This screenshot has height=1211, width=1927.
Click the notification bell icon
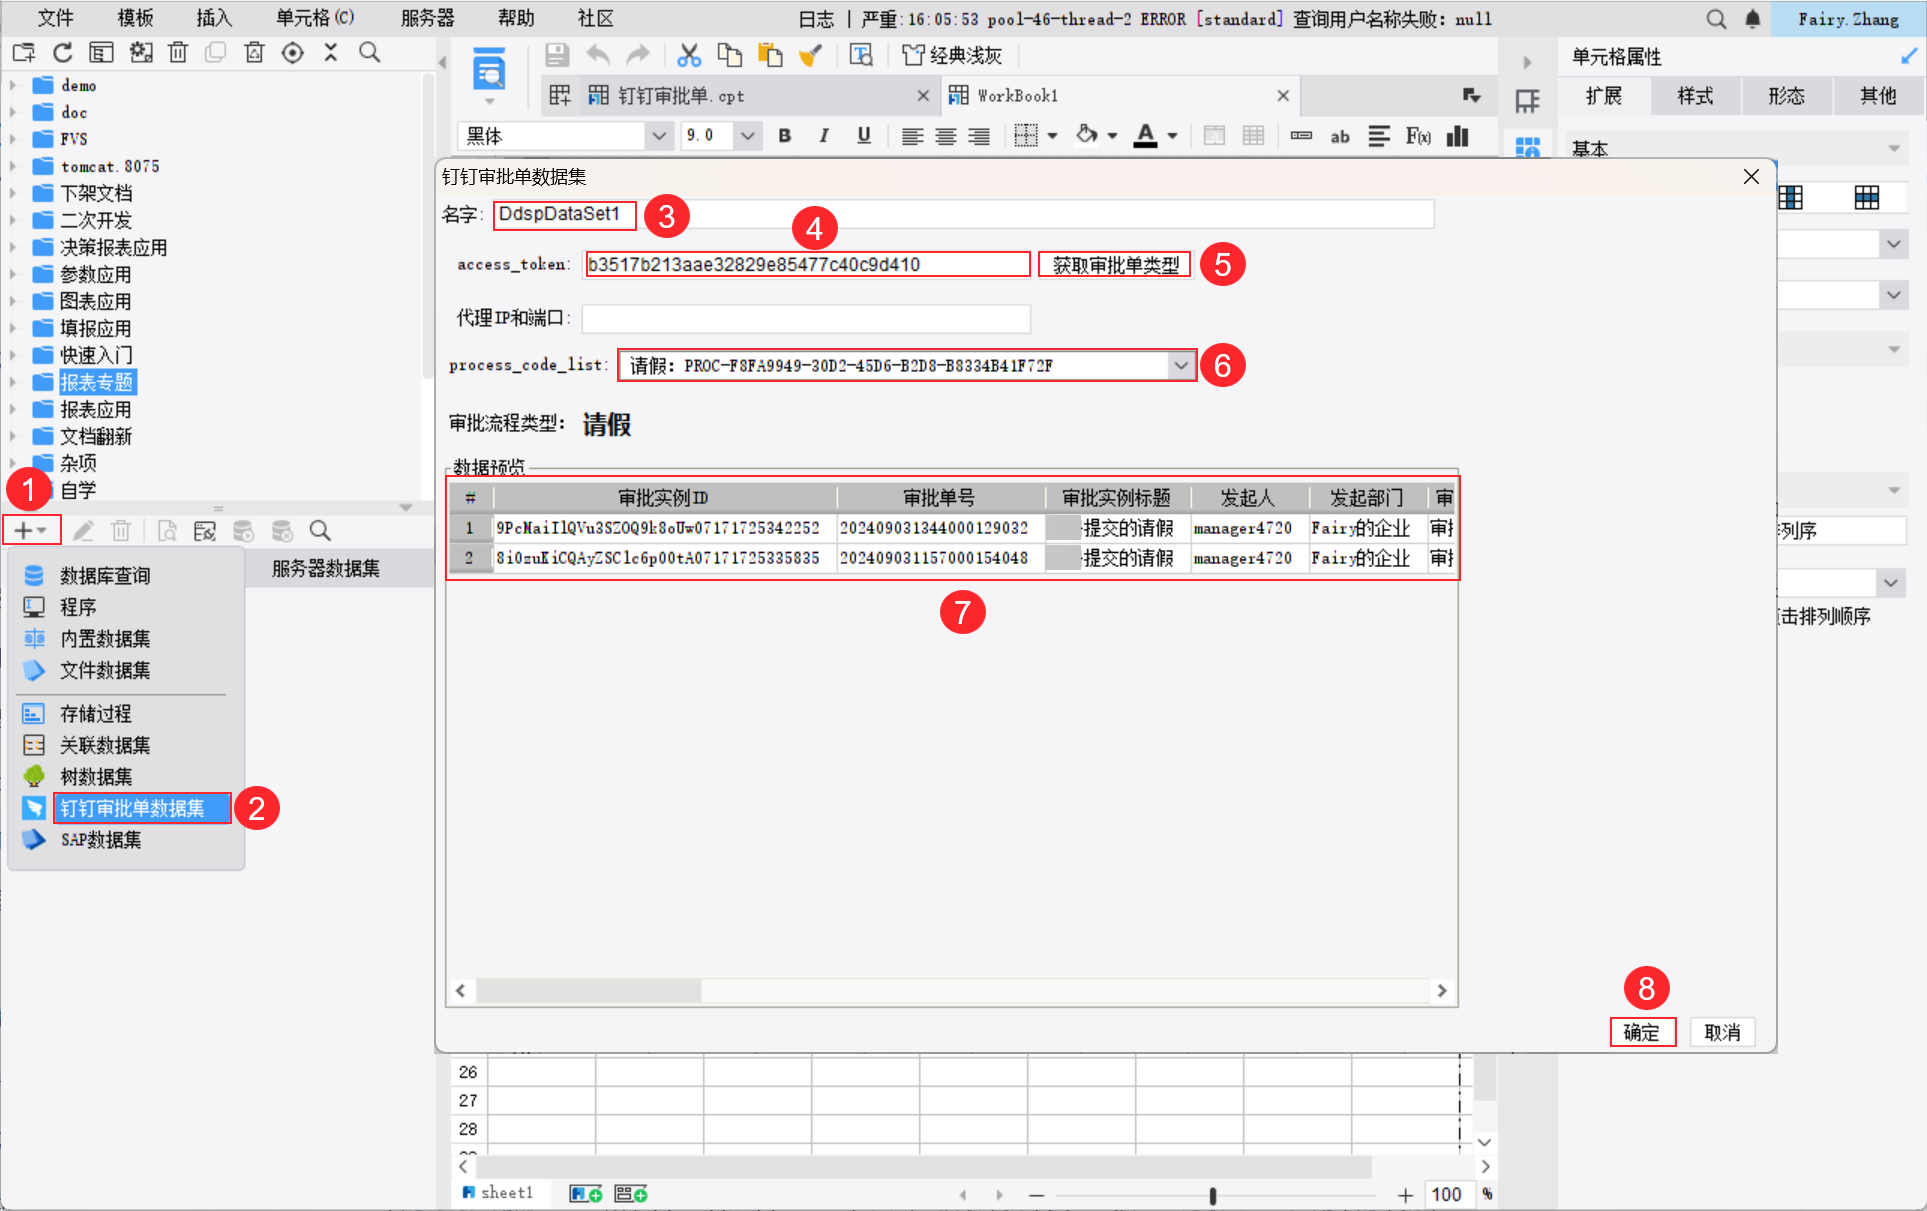tap(1752, 19)
